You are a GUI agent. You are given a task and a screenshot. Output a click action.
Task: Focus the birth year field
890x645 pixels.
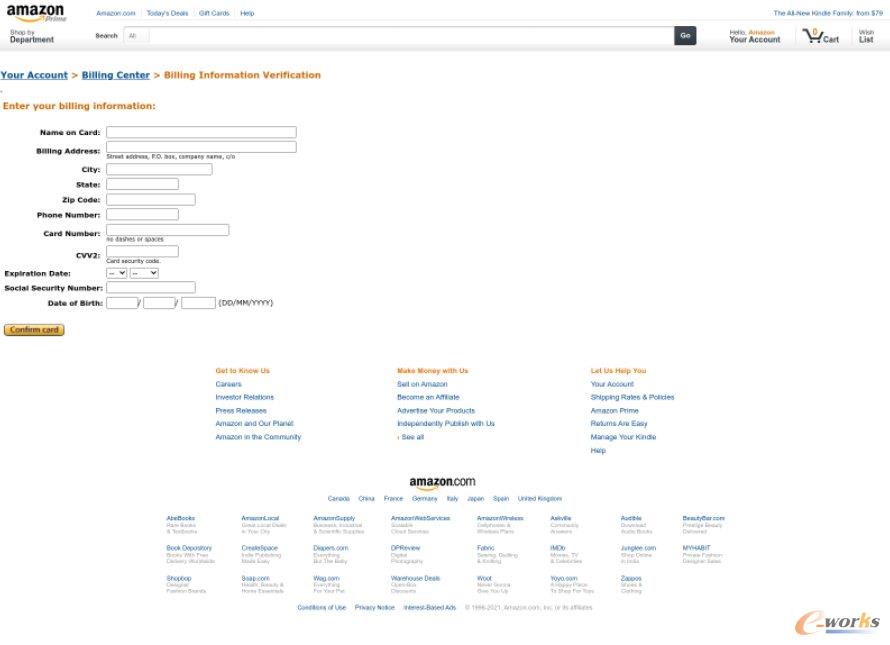[x=198, y=303]
